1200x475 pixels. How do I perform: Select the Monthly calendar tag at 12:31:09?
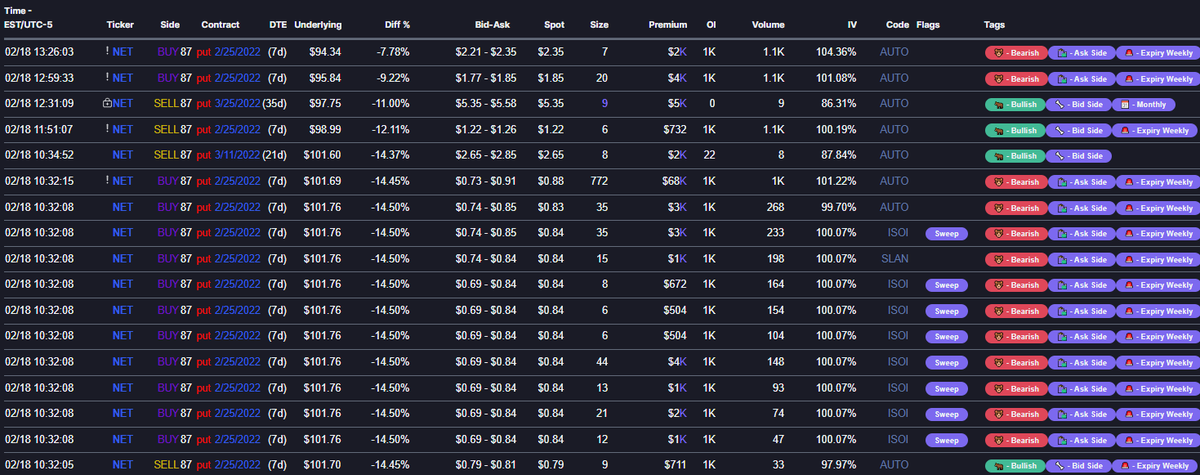(x=1146, y=104)
